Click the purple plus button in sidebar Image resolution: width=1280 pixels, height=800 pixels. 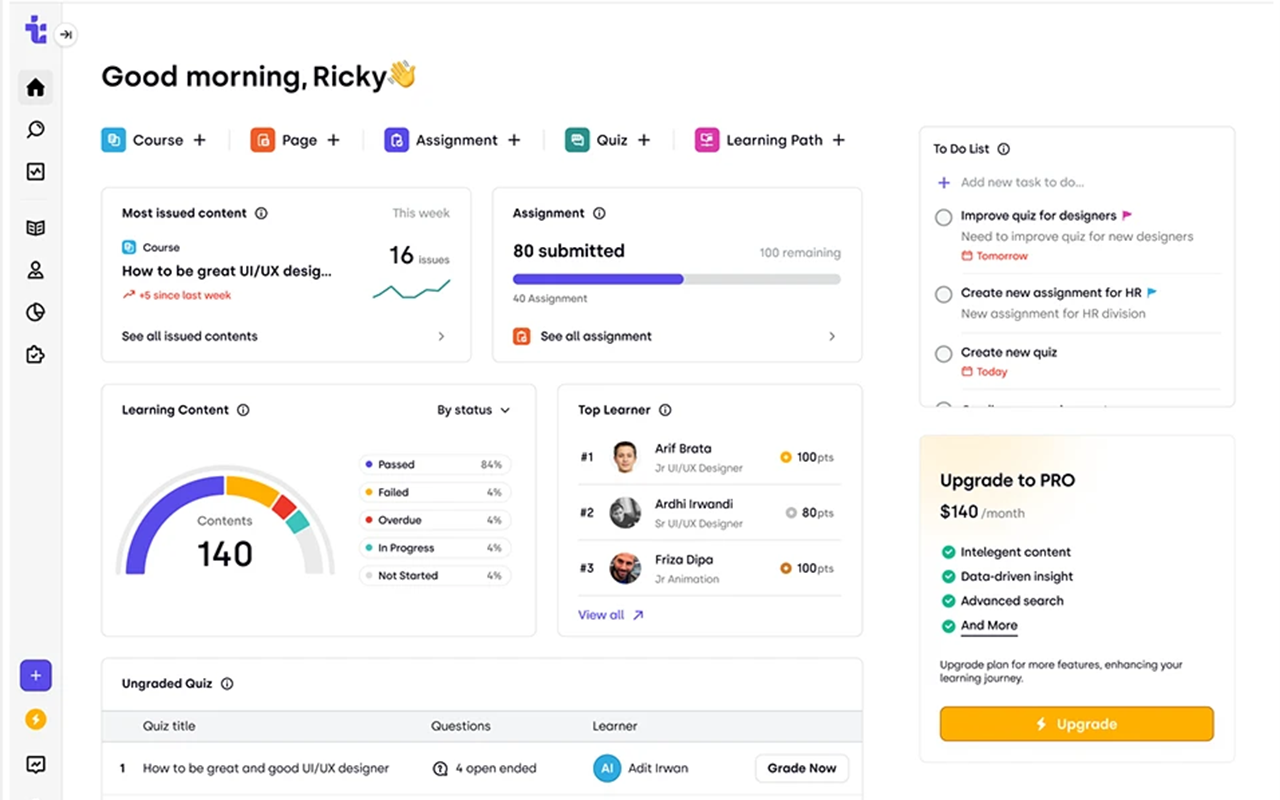click(36, 676)
